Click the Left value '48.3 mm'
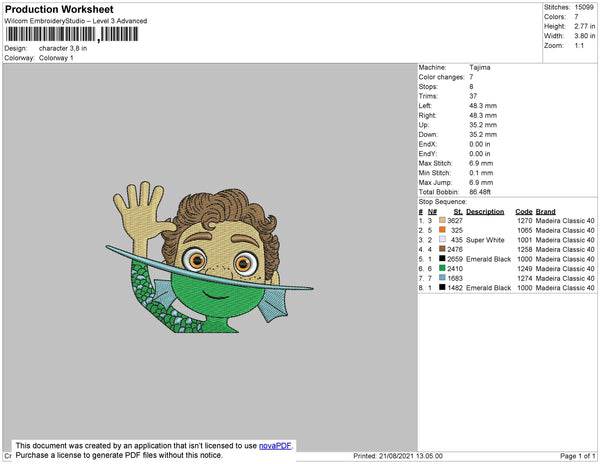Image resolution: width=600 pixels, height=464 pixels. [483, 106]
